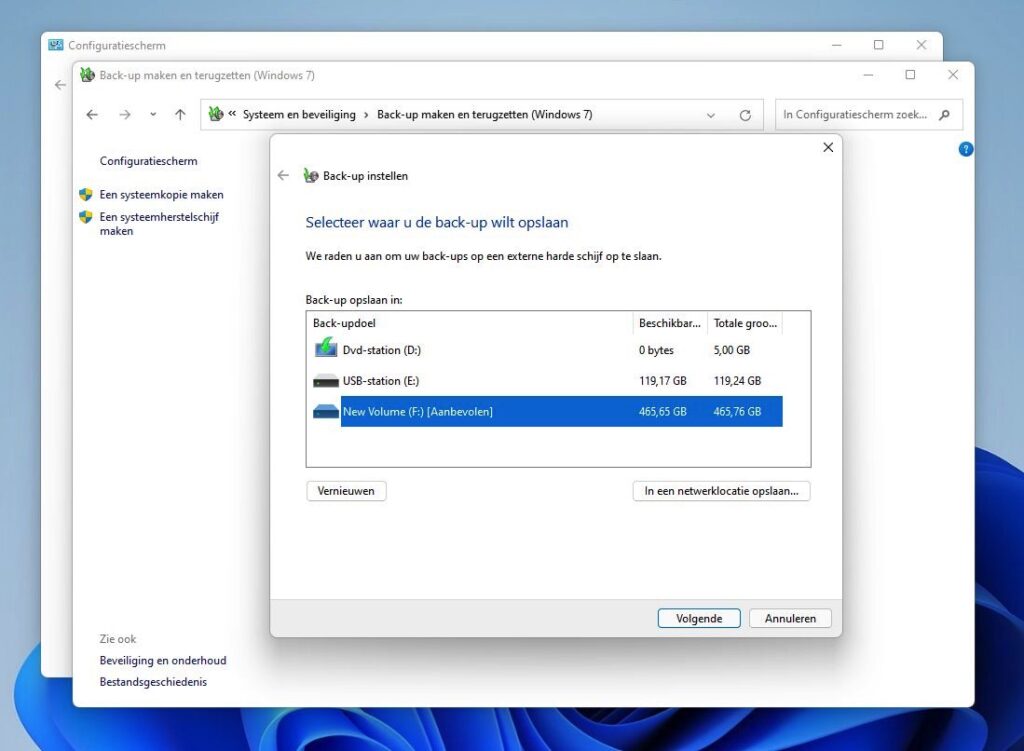Click the USB-station drive icon
The width and height of the screenshot is (1024, 751).
point(326,381)
